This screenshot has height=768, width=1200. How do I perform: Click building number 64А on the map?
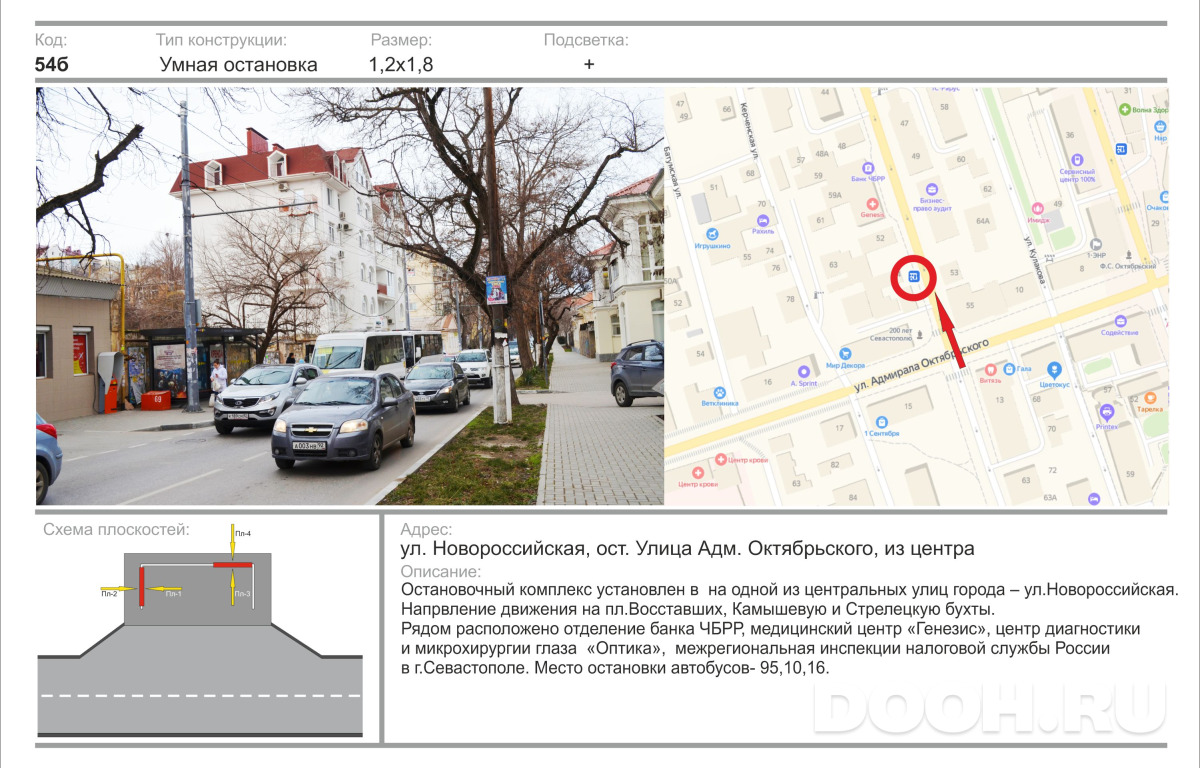983,221
